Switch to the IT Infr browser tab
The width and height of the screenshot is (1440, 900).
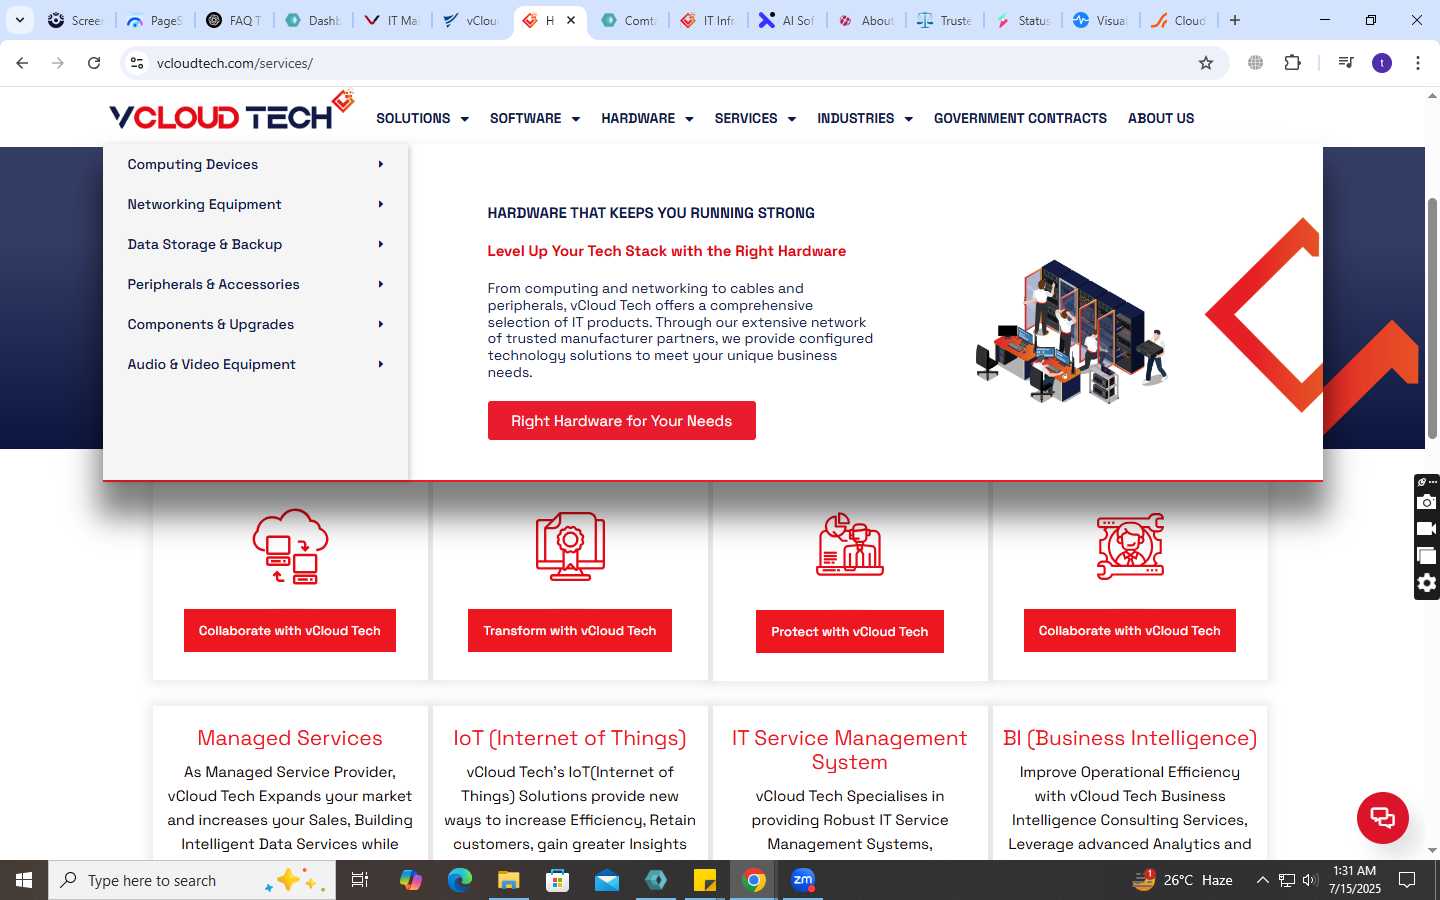[706, 20]
